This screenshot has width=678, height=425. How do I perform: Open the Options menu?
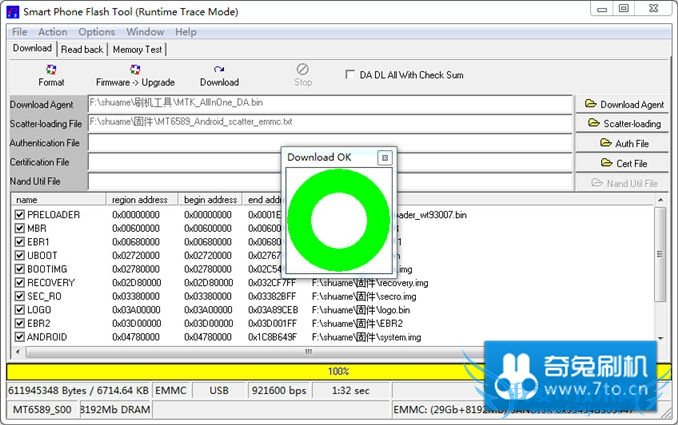pos(97,32)
